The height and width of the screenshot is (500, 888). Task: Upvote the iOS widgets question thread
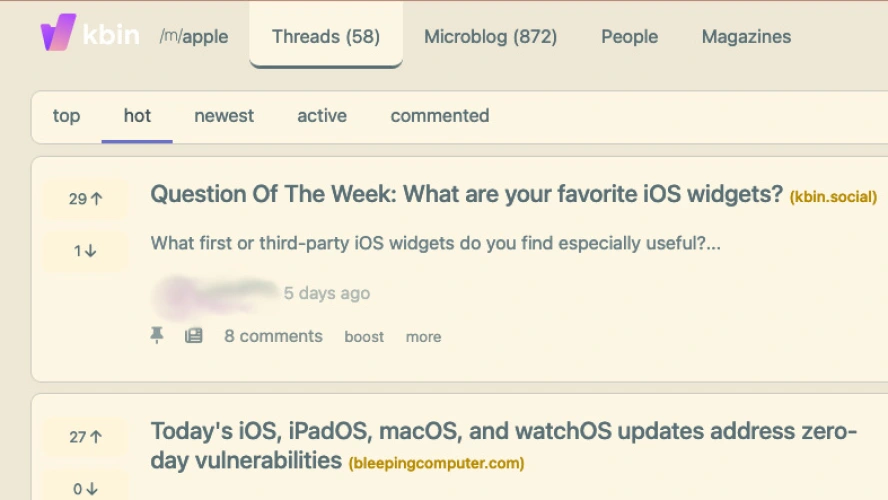tap(86, 199)
